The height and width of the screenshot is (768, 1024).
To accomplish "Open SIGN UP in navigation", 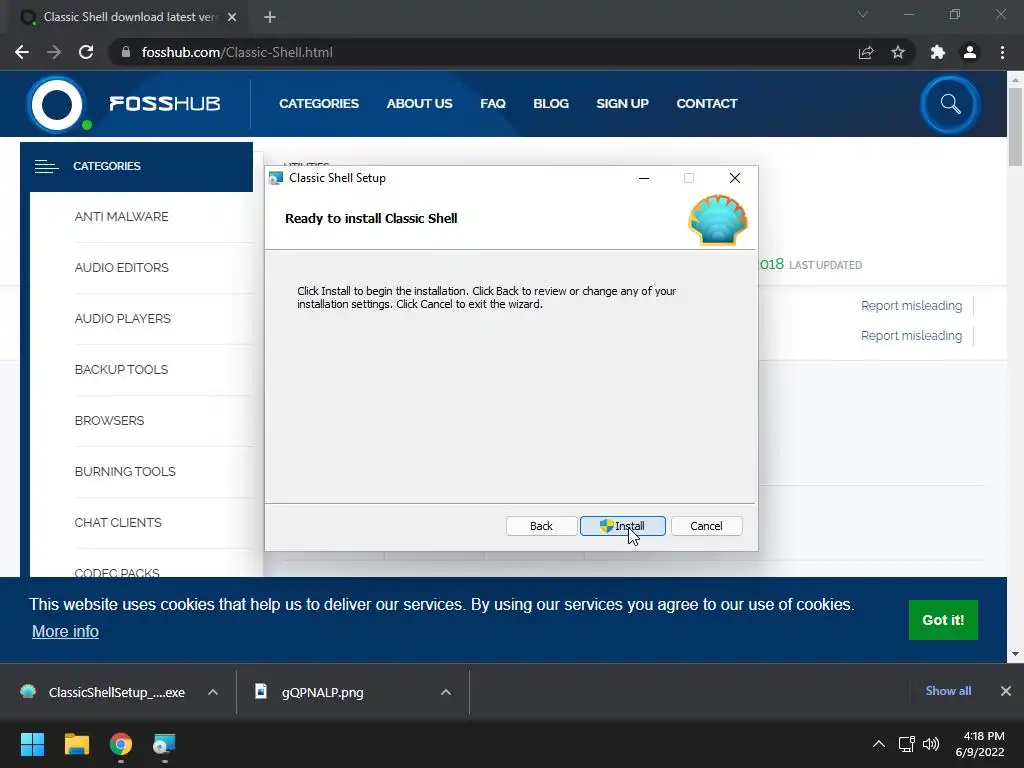I will [622, 103].
